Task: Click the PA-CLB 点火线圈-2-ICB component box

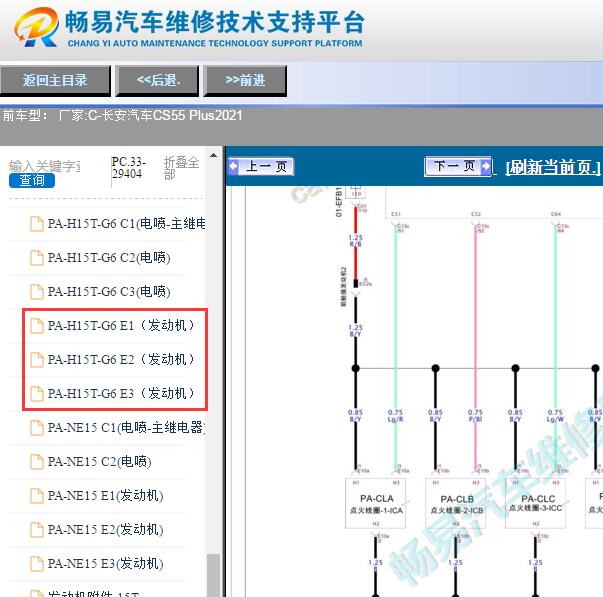Action: click(456, 504)
